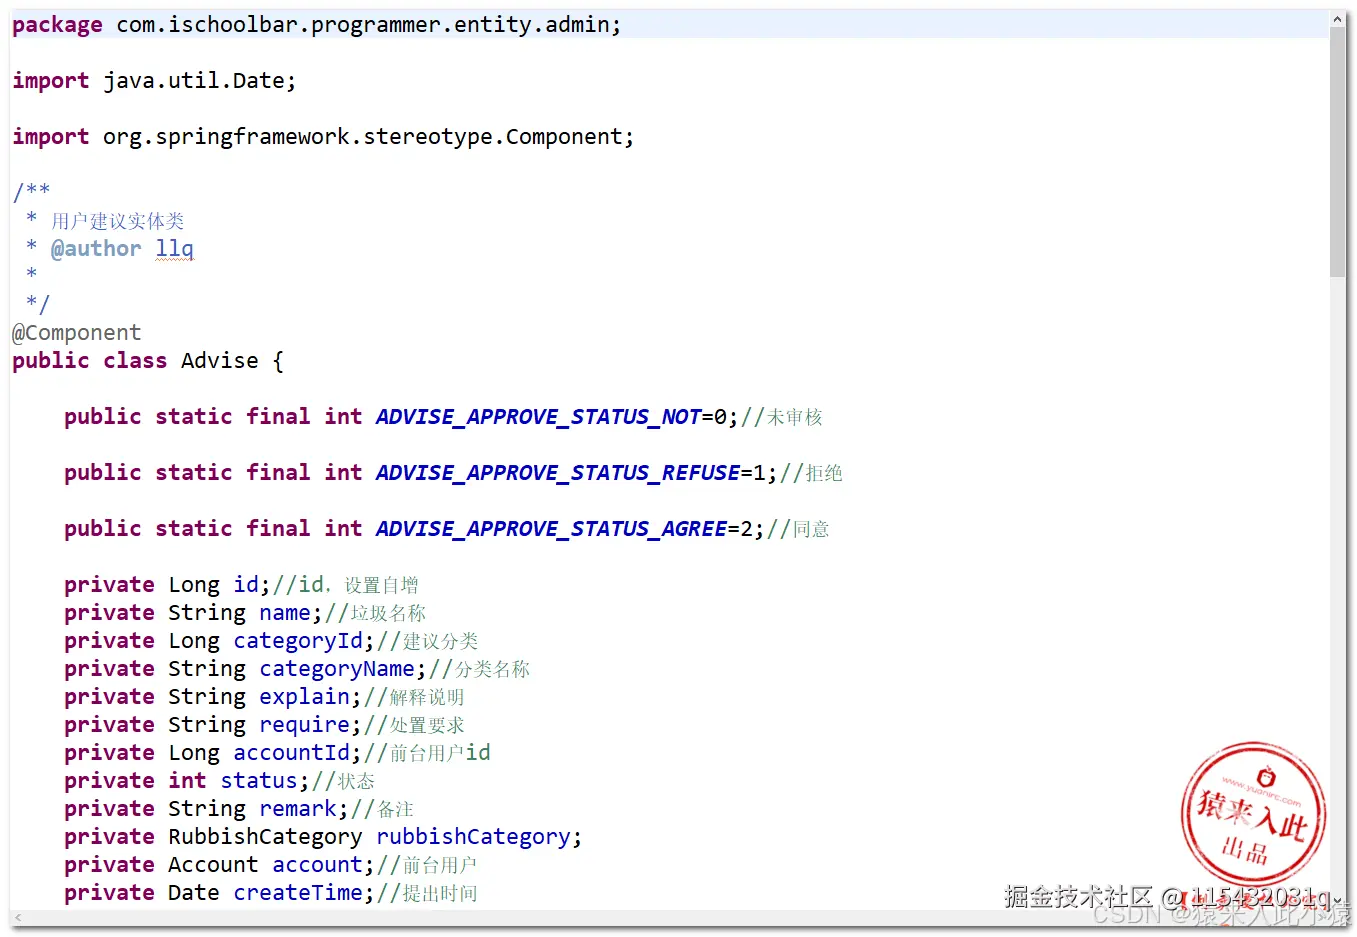
Task: Click the 未审核 comment
Action: pyautogui.click(x=782, y=417)
